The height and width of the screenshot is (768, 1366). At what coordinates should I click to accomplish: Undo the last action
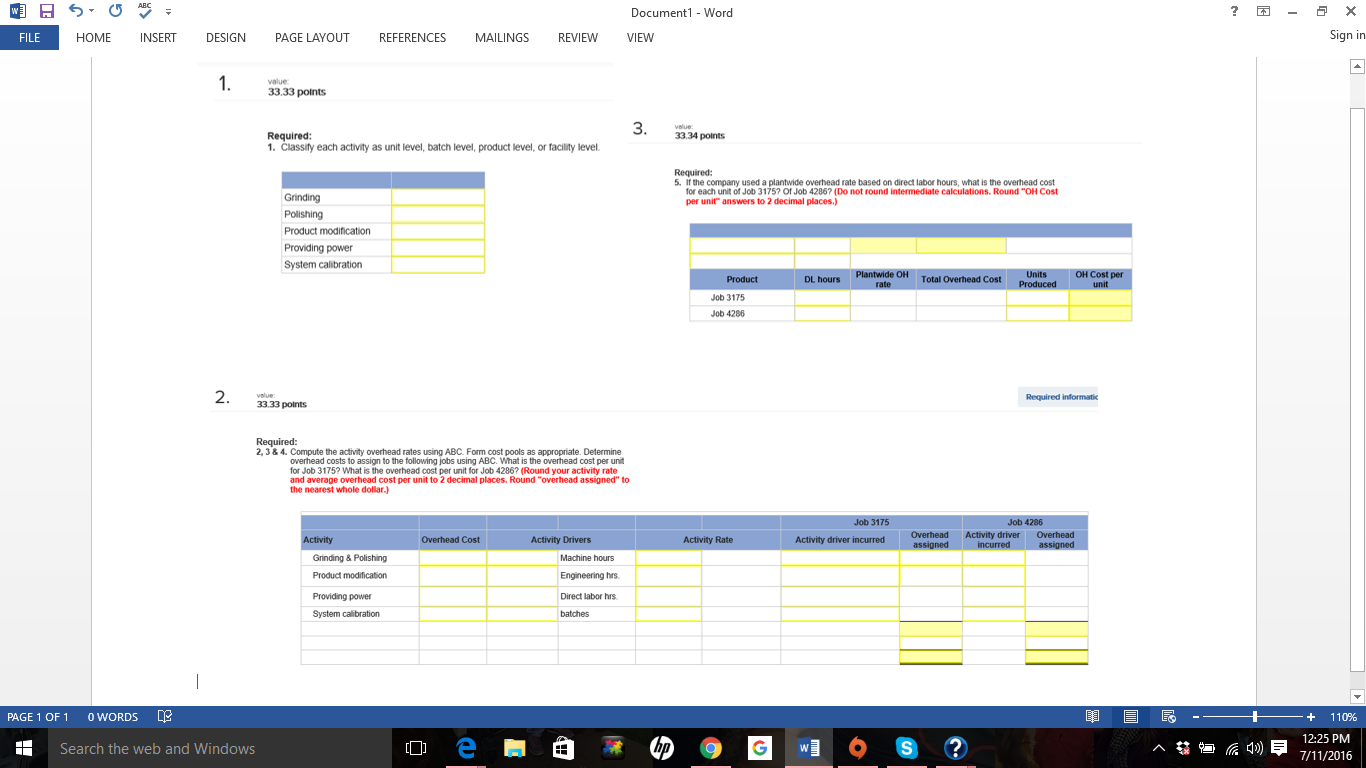click(76, 12)
